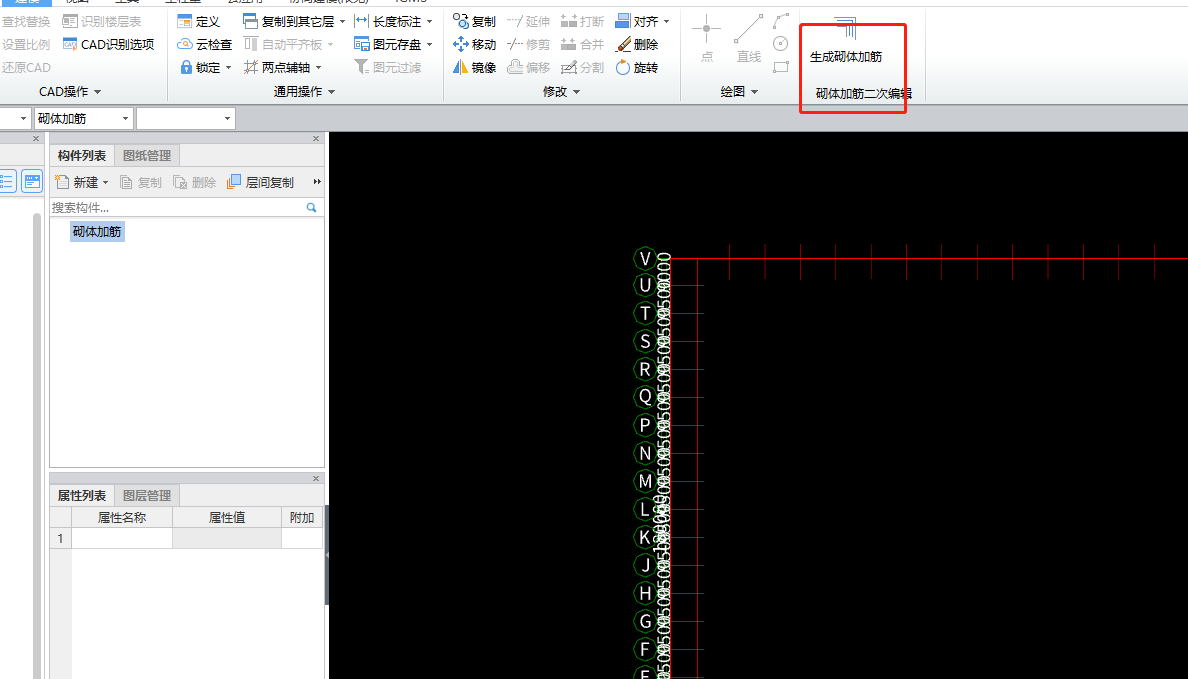Switch to 属性列表 tab
The height and width of the screenshot is (679, 1188).
pyautogui.click(x=82, y=496)
